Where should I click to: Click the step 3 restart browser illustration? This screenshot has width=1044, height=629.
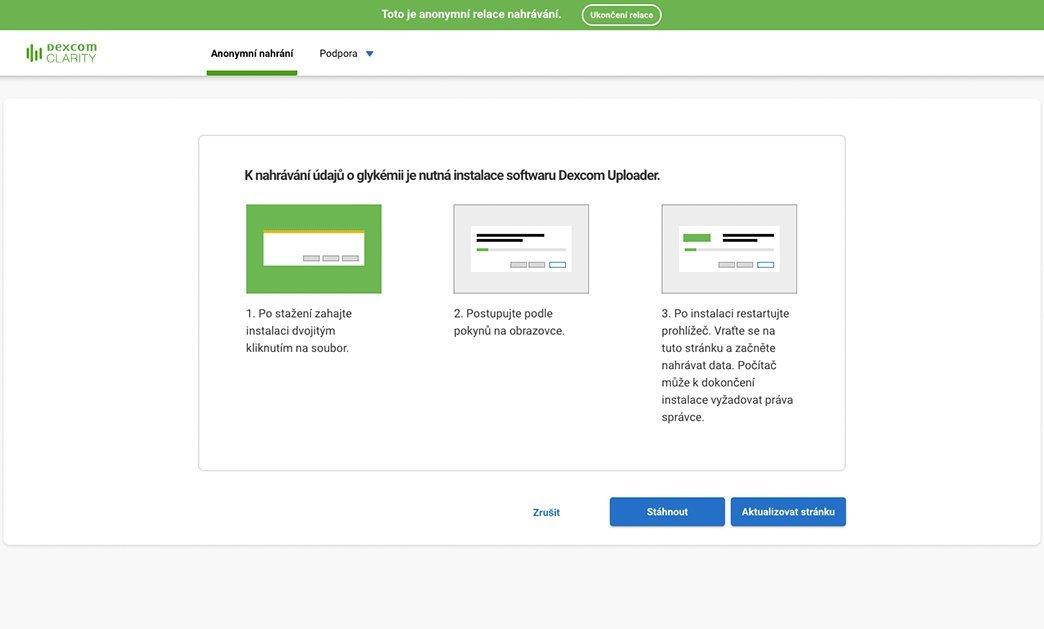pos(729,249)
